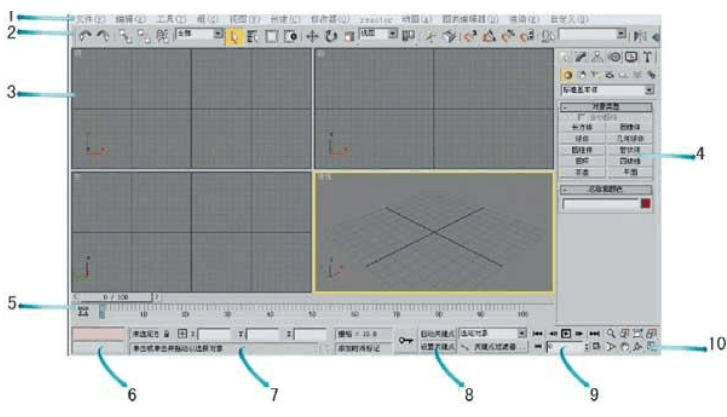Click the 圆柱体 (Cylinder) button
The width and height of the screenshot is (727, 417).
tap(582, 150)
